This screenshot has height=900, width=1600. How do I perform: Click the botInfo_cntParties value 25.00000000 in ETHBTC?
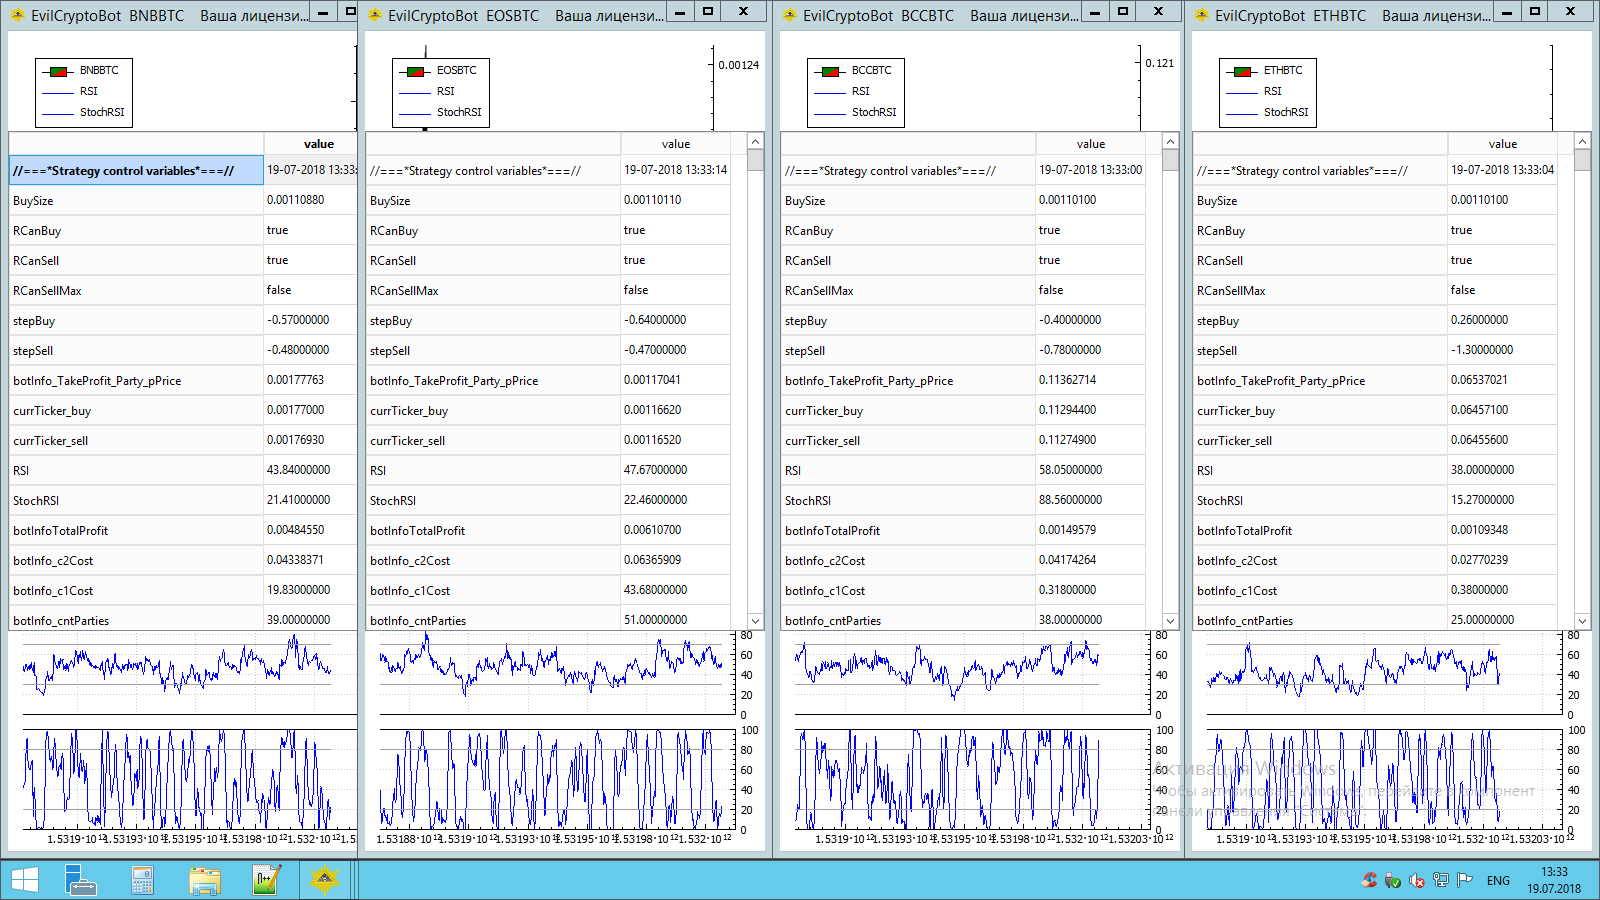click(x=1482, y=620)
